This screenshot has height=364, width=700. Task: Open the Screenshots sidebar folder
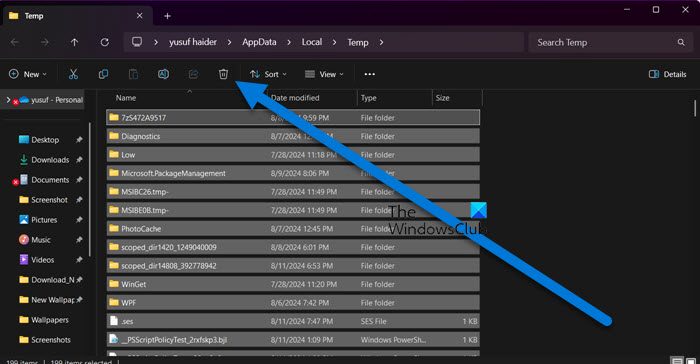[x=45, y=340]
